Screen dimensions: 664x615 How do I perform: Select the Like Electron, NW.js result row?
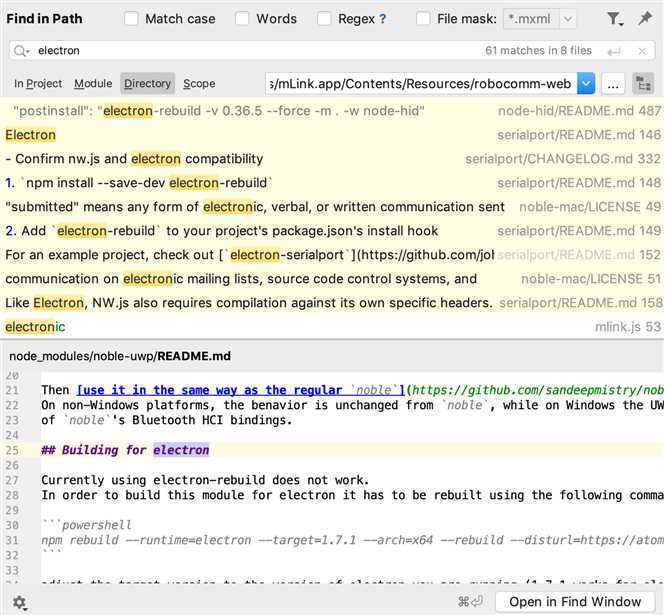coord(332,303)
